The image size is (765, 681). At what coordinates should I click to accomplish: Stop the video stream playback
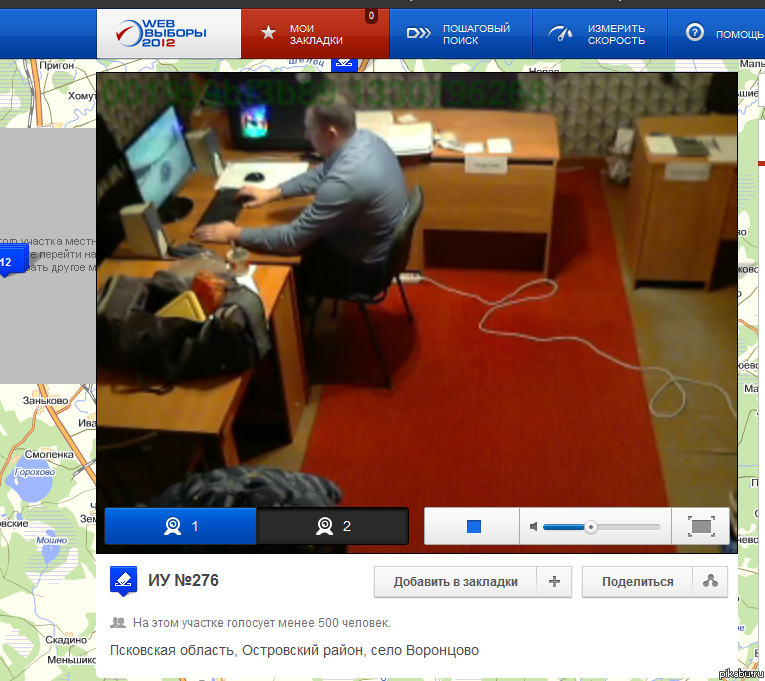coord(474,526)
